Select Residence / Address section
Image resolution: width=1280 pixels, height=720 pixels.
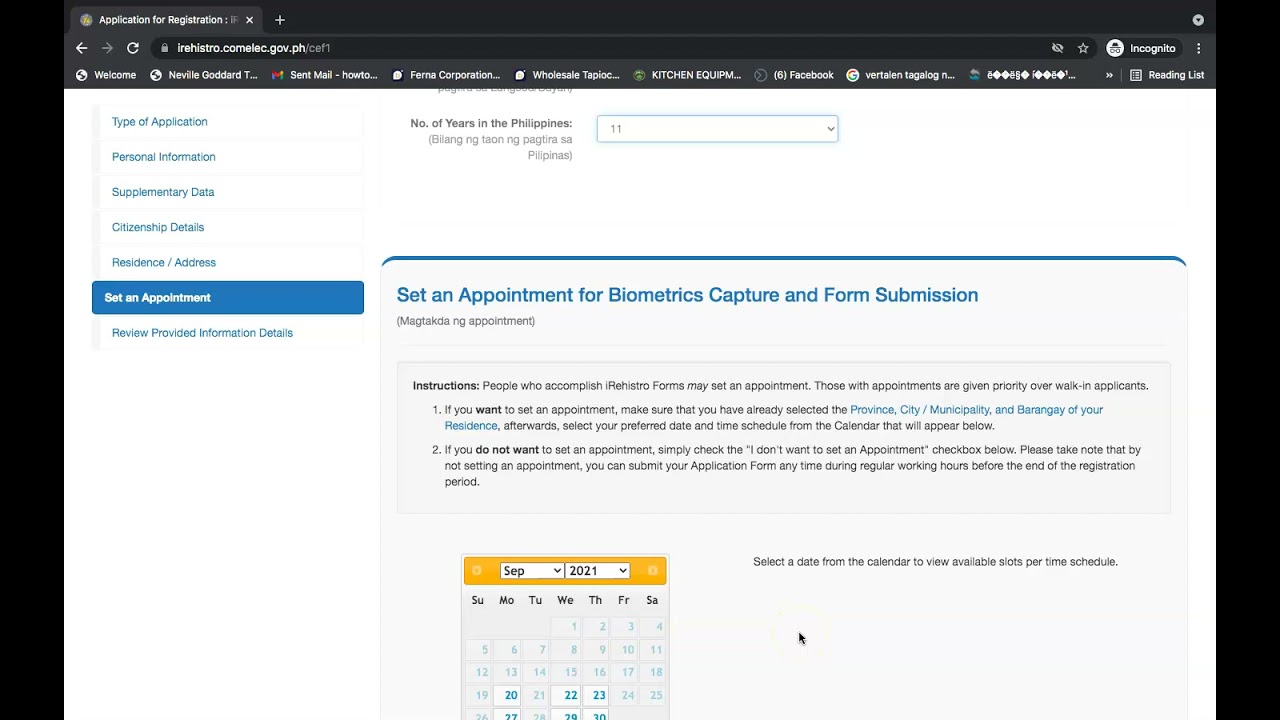click(x=164, y=262)
